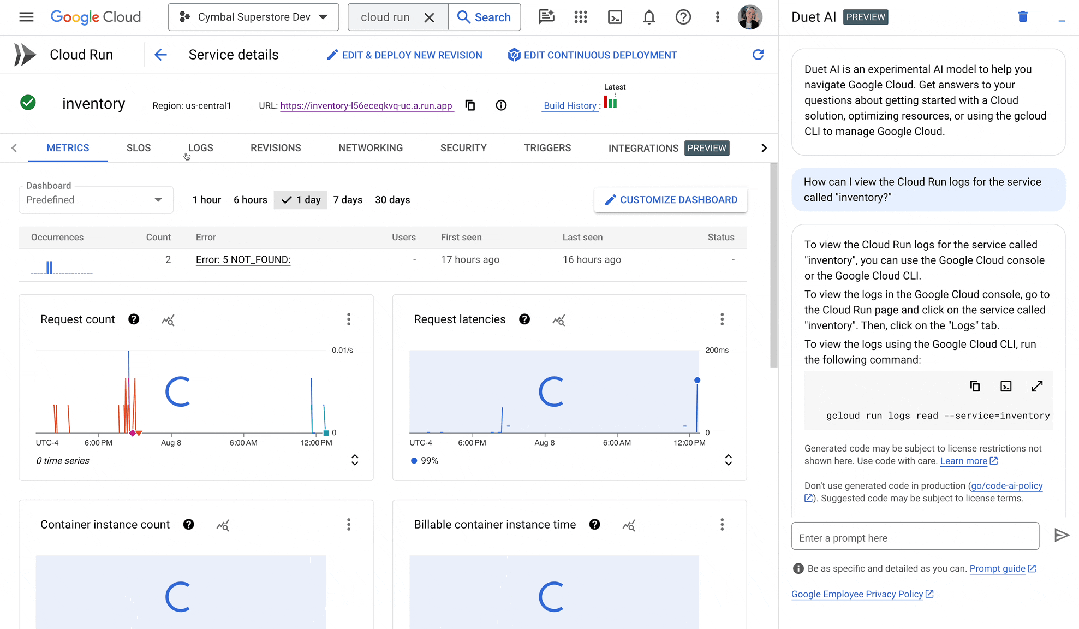
Task: Open the Build History link
Action: coord(570,106)
